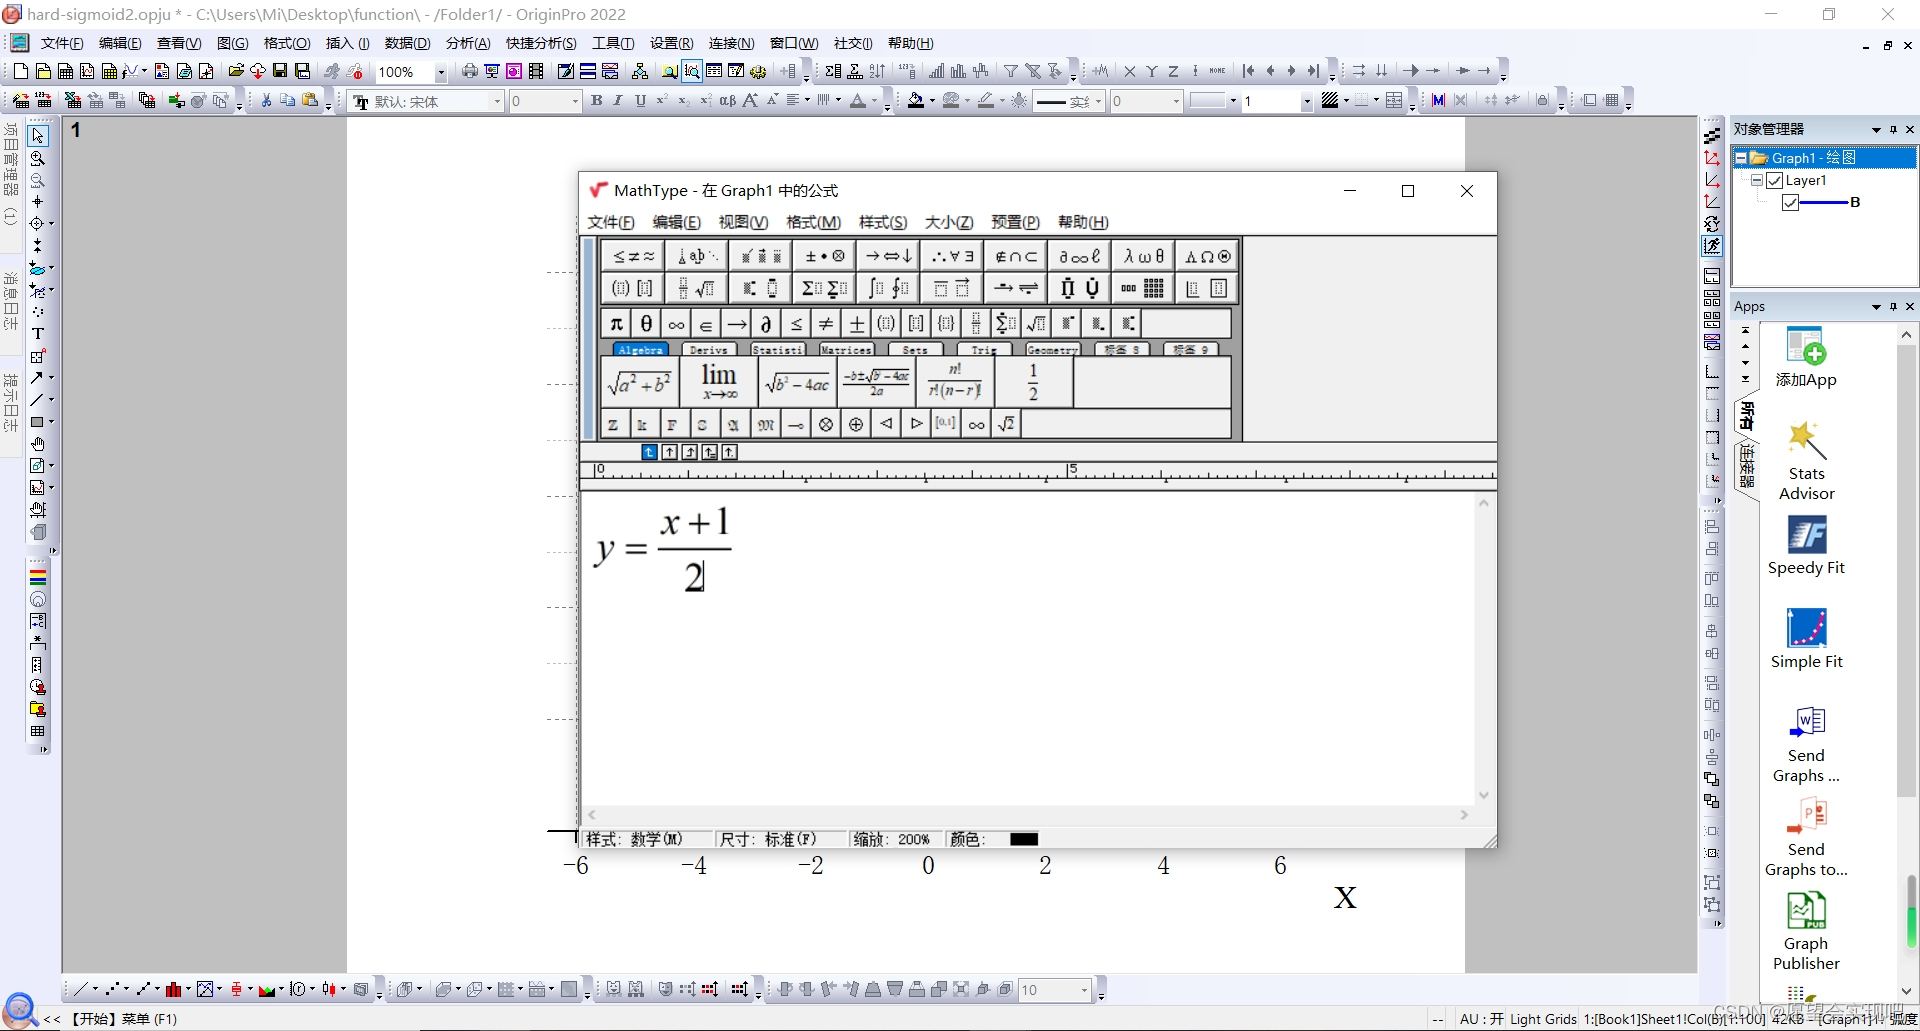Insert the theta symbol in MathType
The image size is (1920, 1031).
point(646,324)
